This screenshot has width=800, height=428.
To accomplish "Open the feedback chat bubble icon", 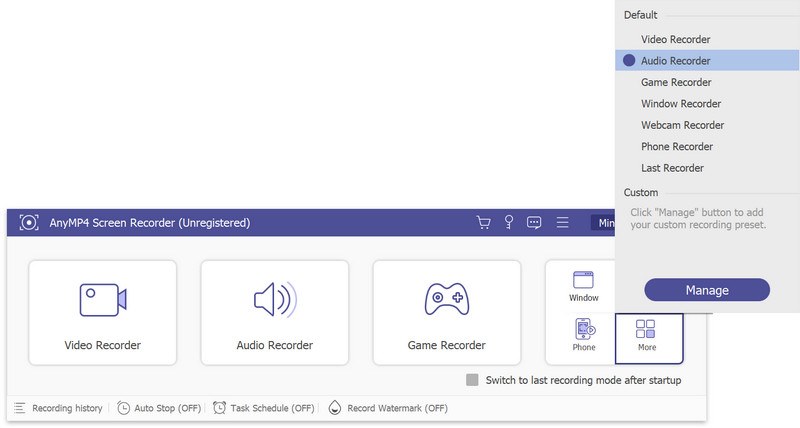I will pos(534,222).
